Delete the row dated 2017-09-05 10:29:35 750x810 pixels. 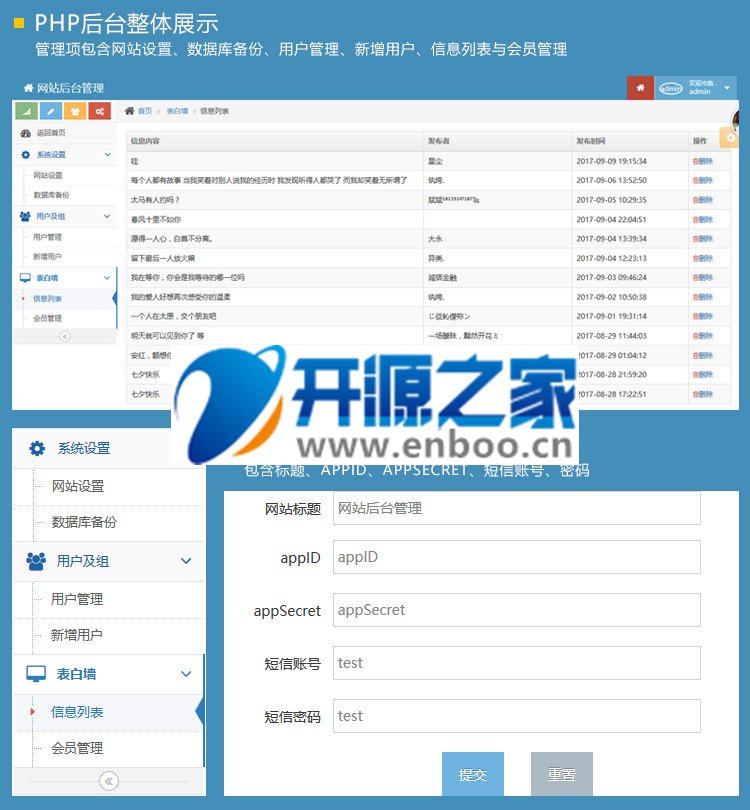pos(703,200)
